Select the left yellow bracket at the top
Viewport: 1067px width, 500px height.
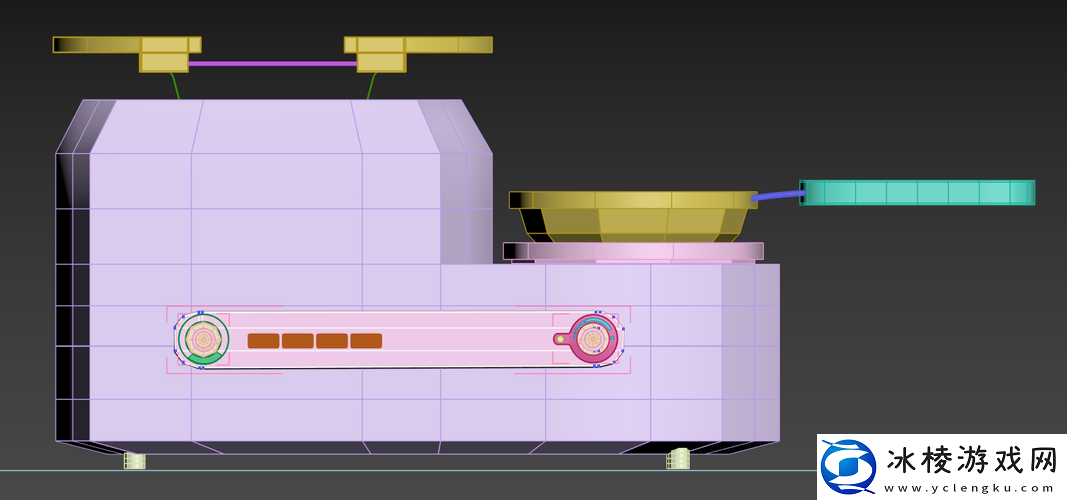164,53
